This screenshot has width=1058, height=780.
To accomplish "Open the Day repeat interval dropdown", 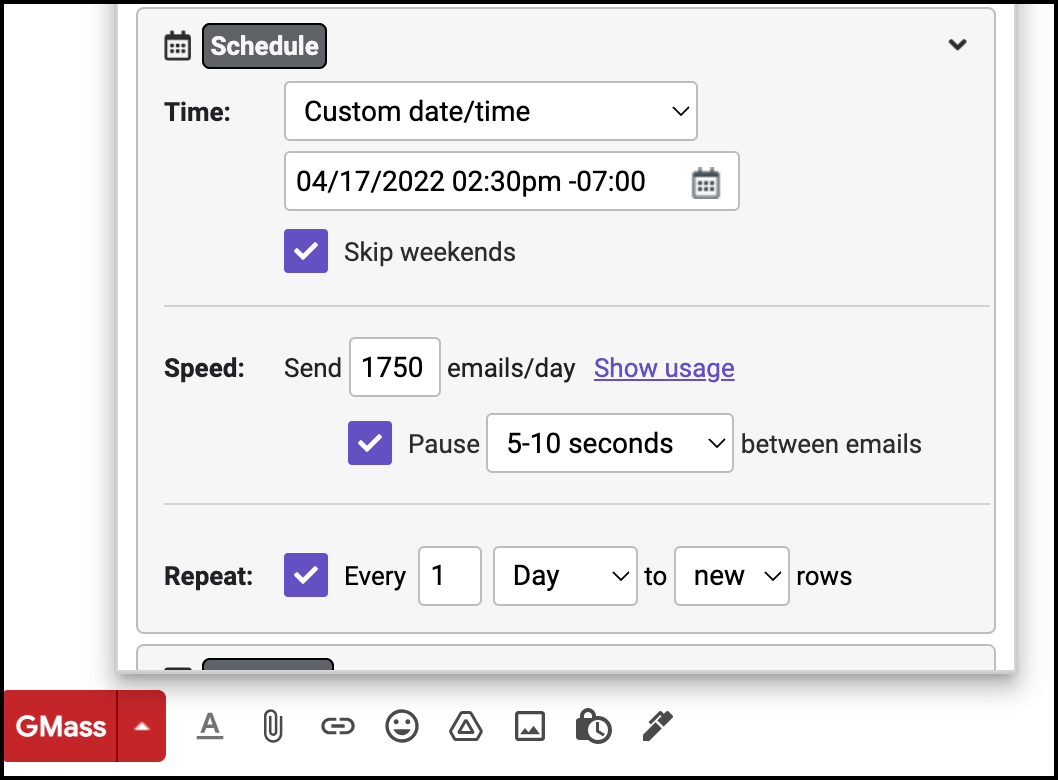I will click(x=565, y=576).
